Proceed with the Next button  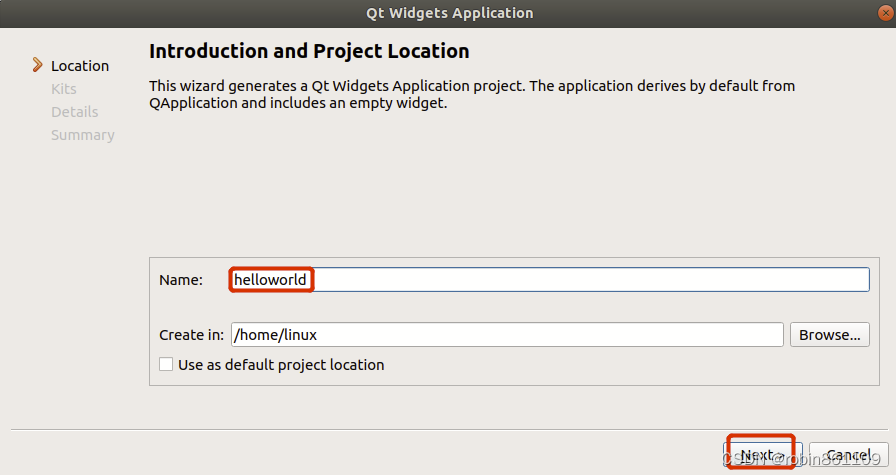pyautogui.click(x=763, y=454)
